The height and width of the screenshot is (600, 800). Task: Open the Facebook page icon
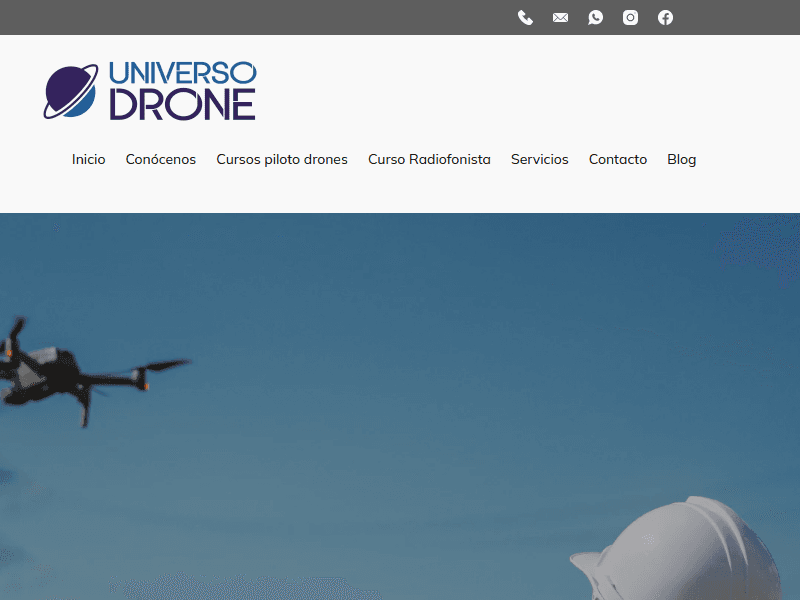[x=665, y=17]
